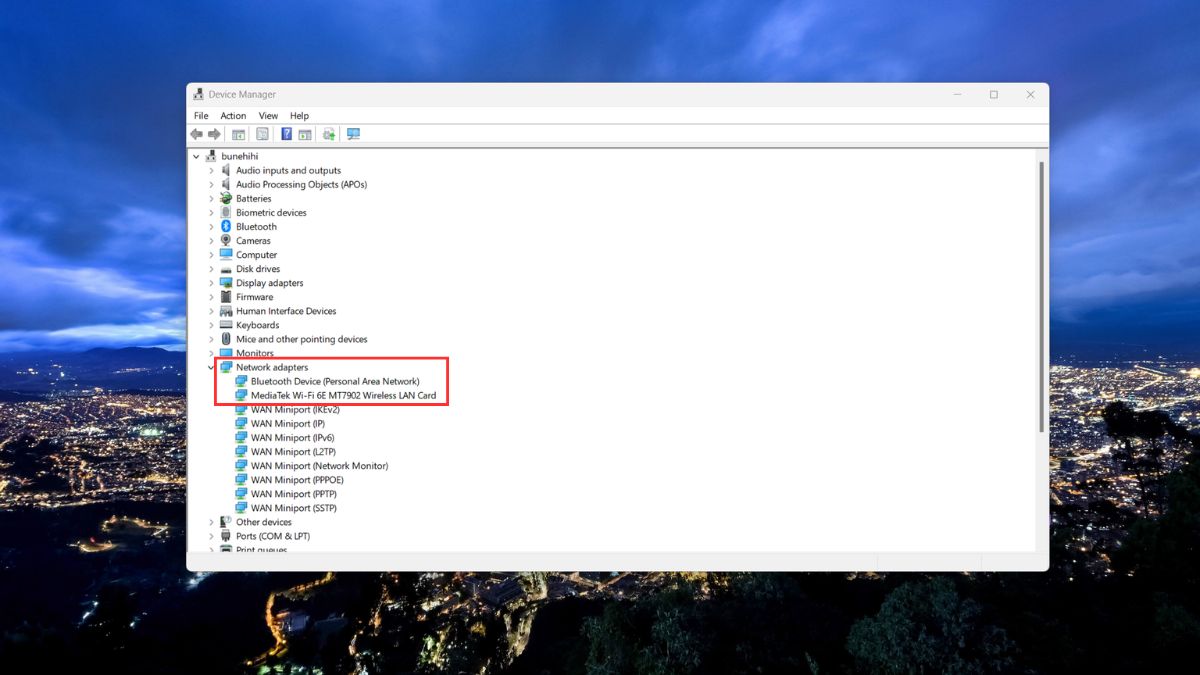Minimize the Device Manager window
The height and width of the screenshot is (675, 1200).
957,95
